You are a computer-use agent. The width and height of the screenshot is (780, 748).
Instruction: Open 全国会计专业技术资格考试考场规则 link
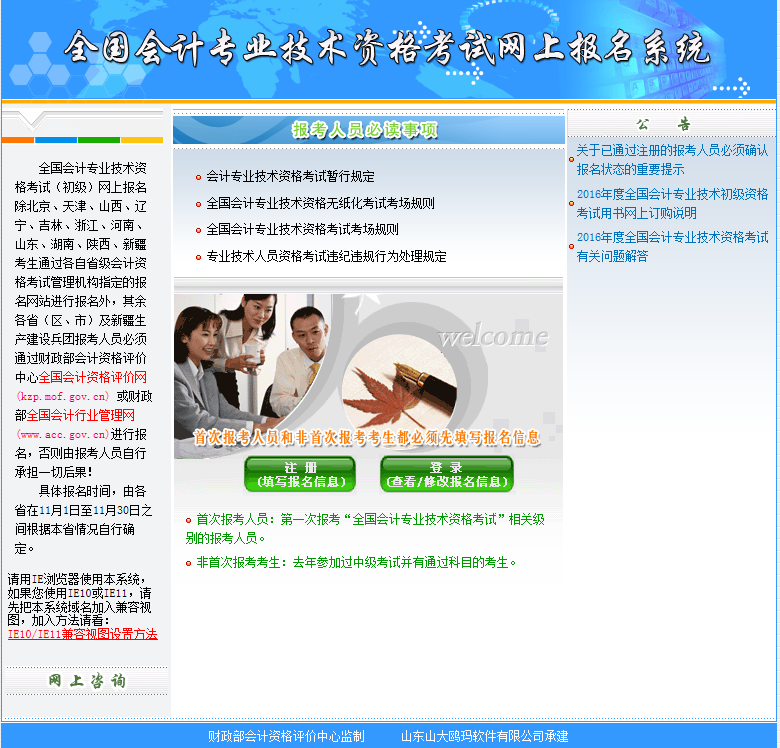(x=302, y=229)
